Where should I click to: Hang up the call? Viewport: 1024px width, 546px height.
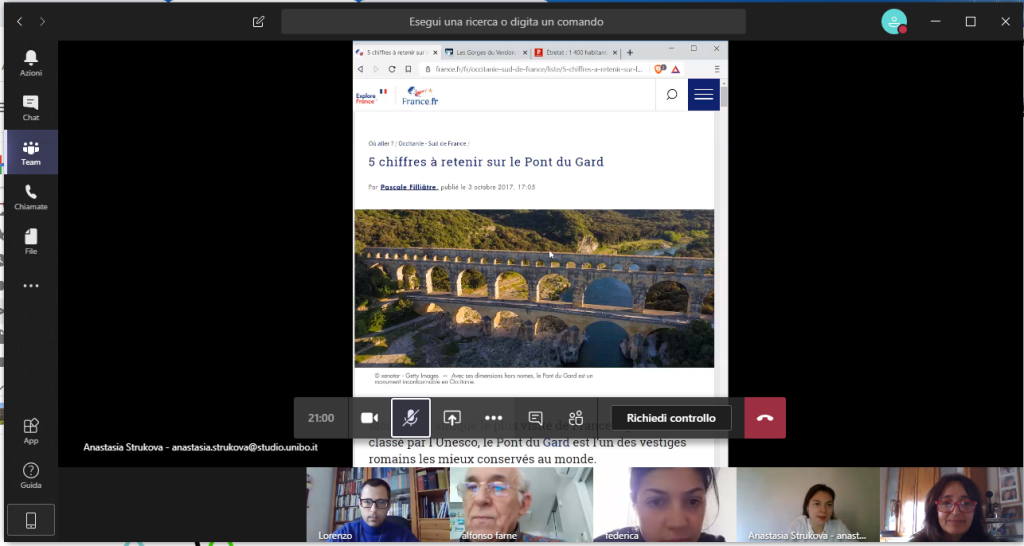point(765,418)
